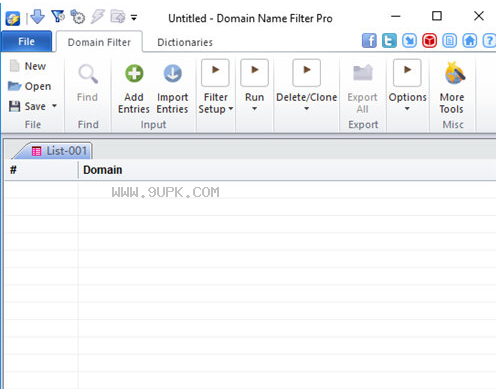Open More Tools
496x389 pixels.
452,88
